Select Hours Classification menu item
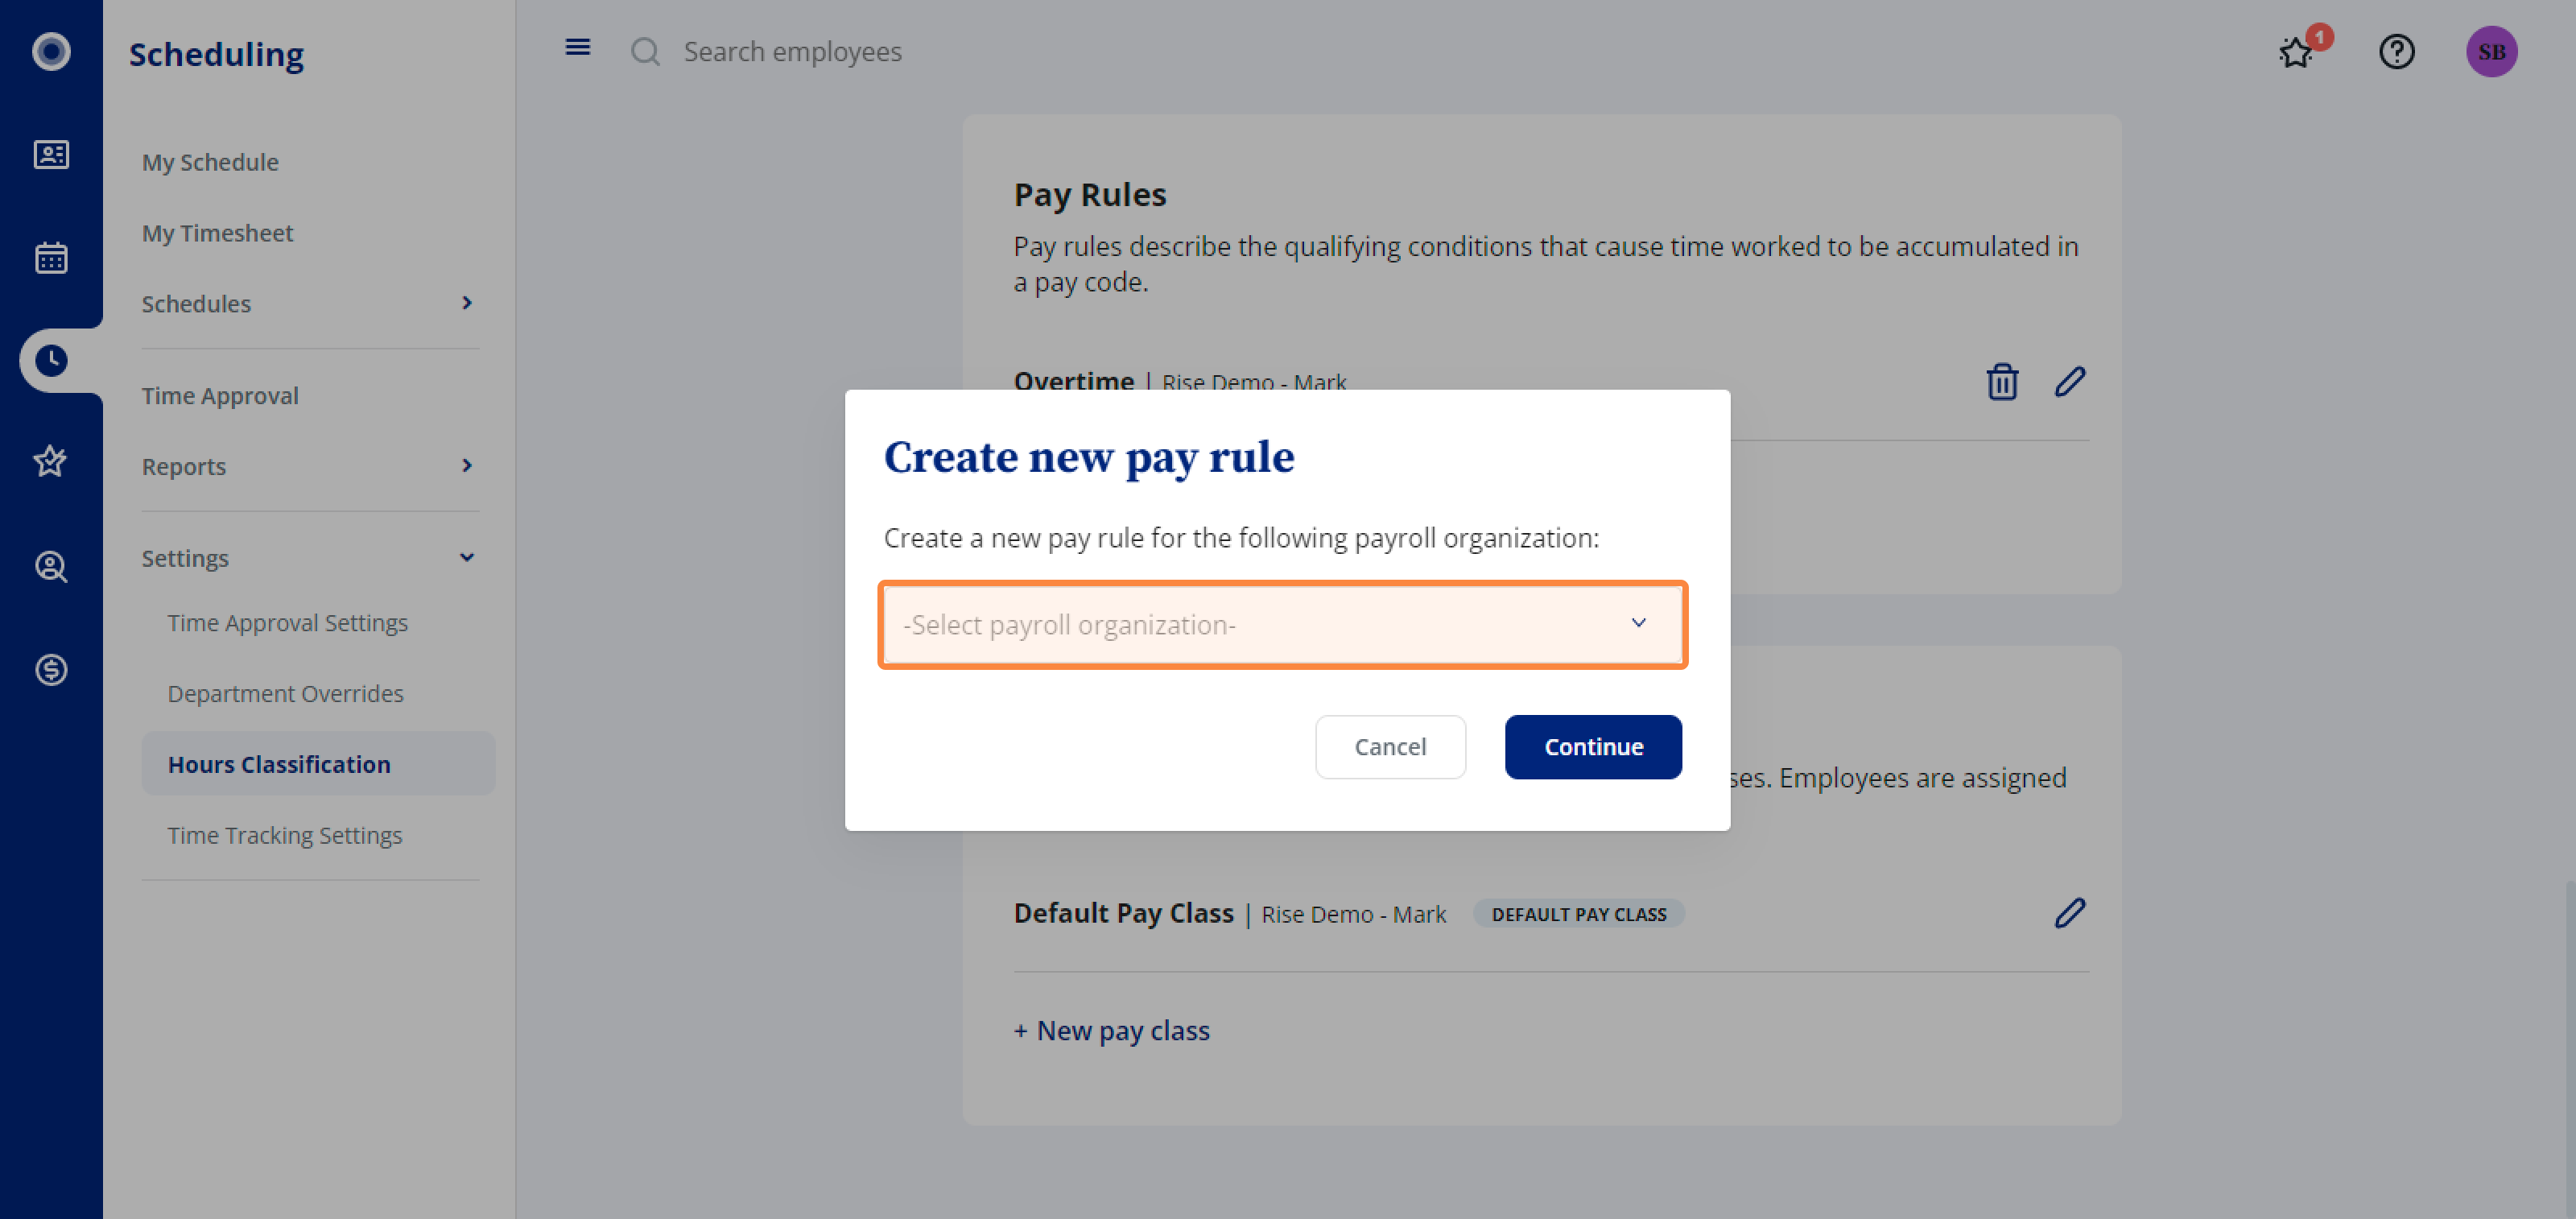Viewport: 2576px width, 1219px height. (x=318, y=764)
